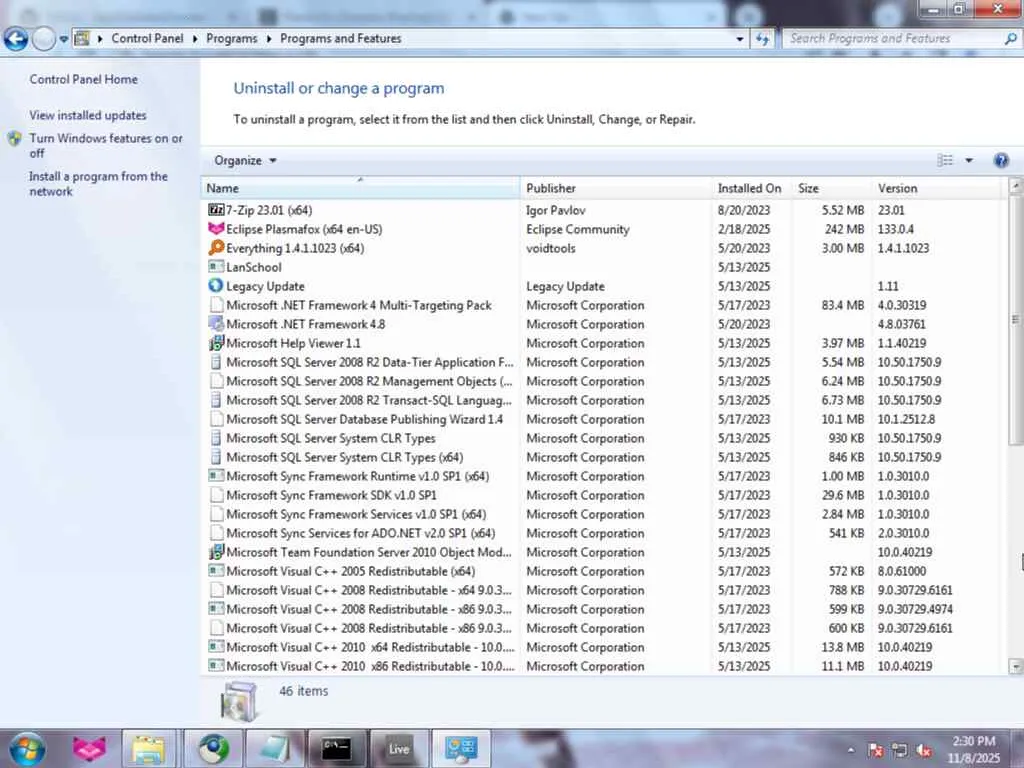The height and width of the screenshot is (768, 1024).
Task: Click the help question mark icon
Action: tap(1000, 160)
